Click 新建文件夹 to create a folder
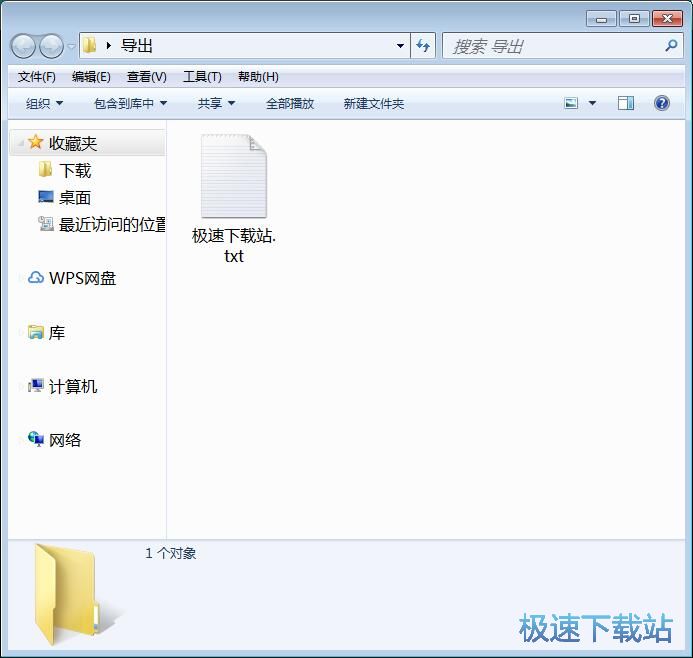693x658 pixels. (374, 103)
